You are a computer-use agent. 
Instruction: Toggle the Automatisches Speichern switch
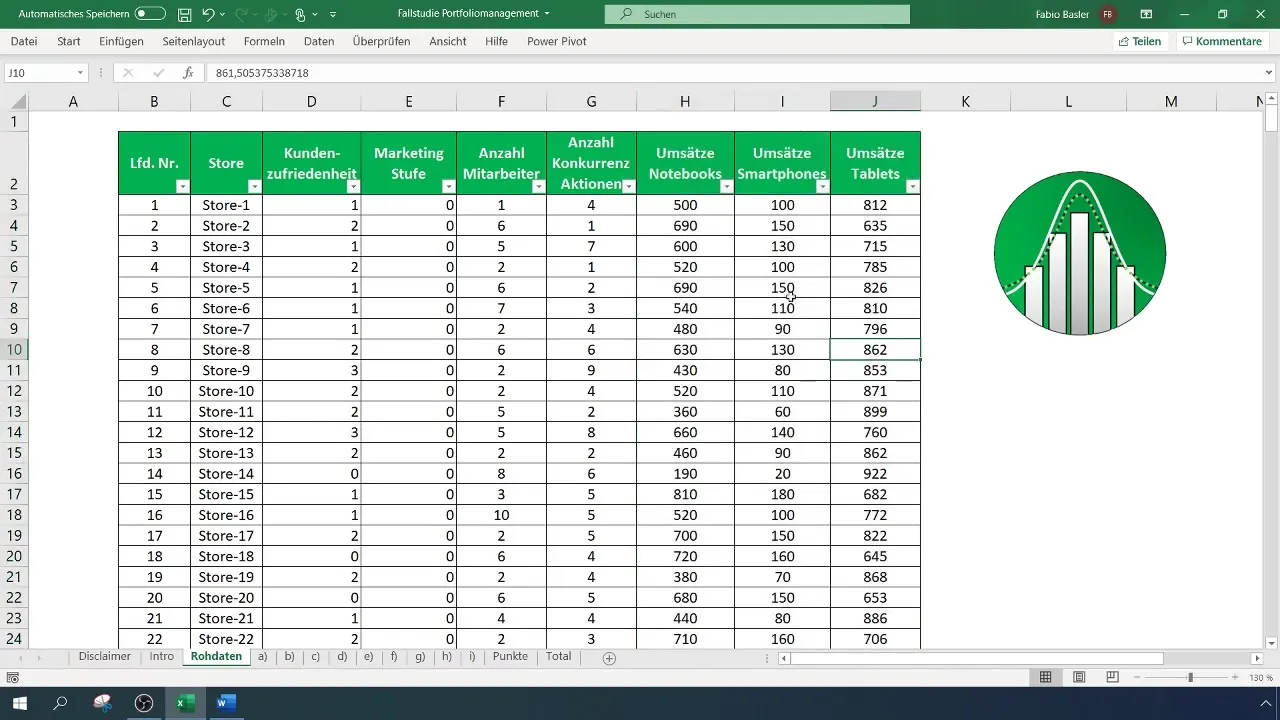tap(150, 14)
